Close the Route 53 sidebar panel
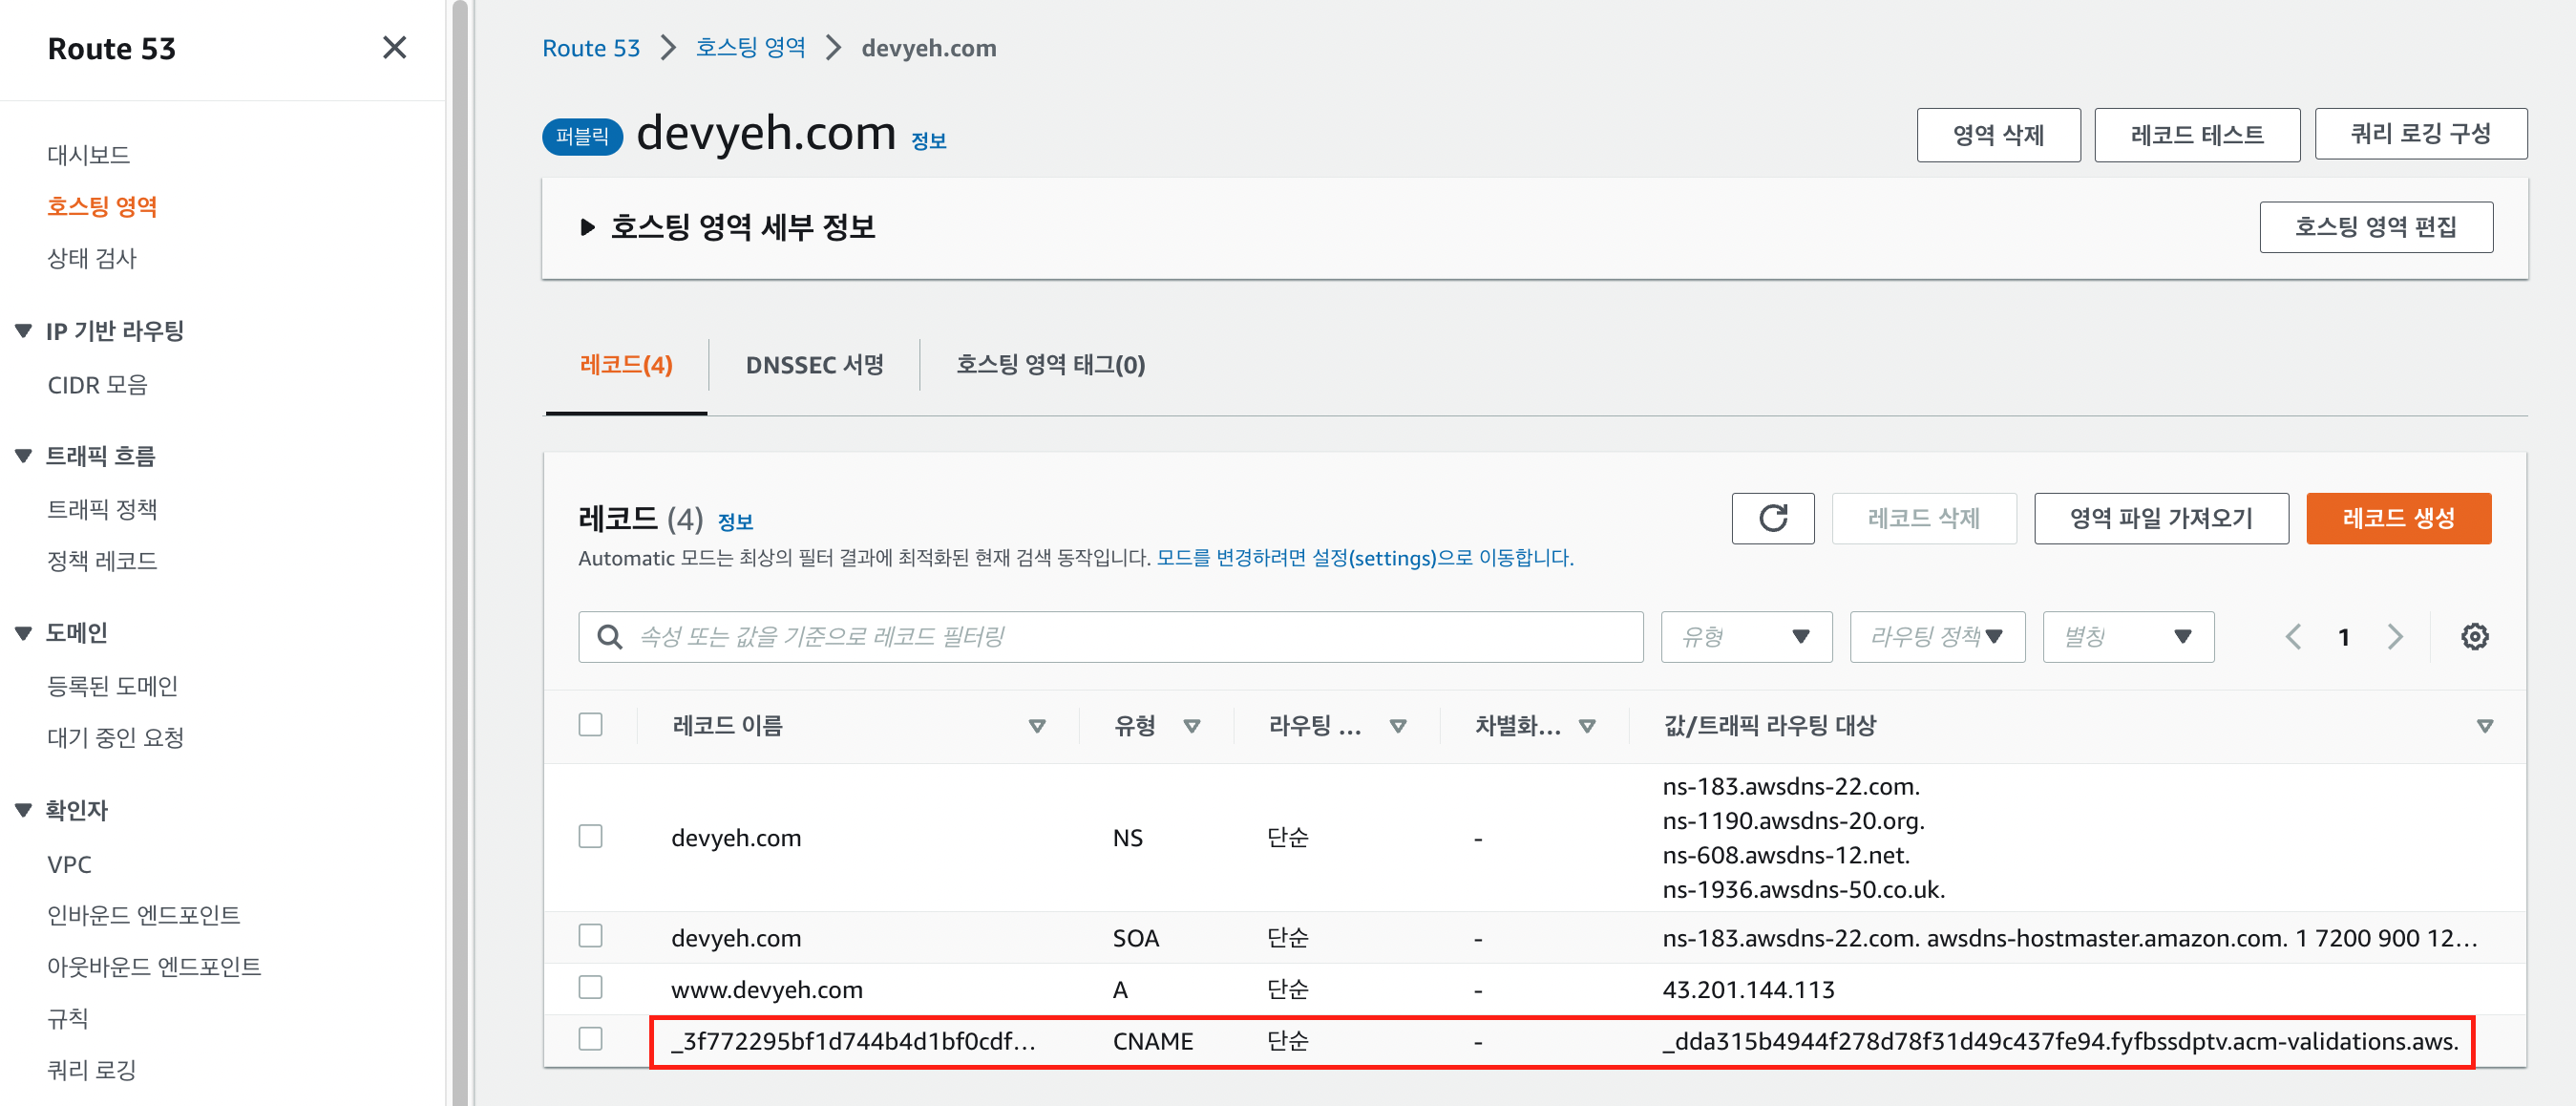 394,47
